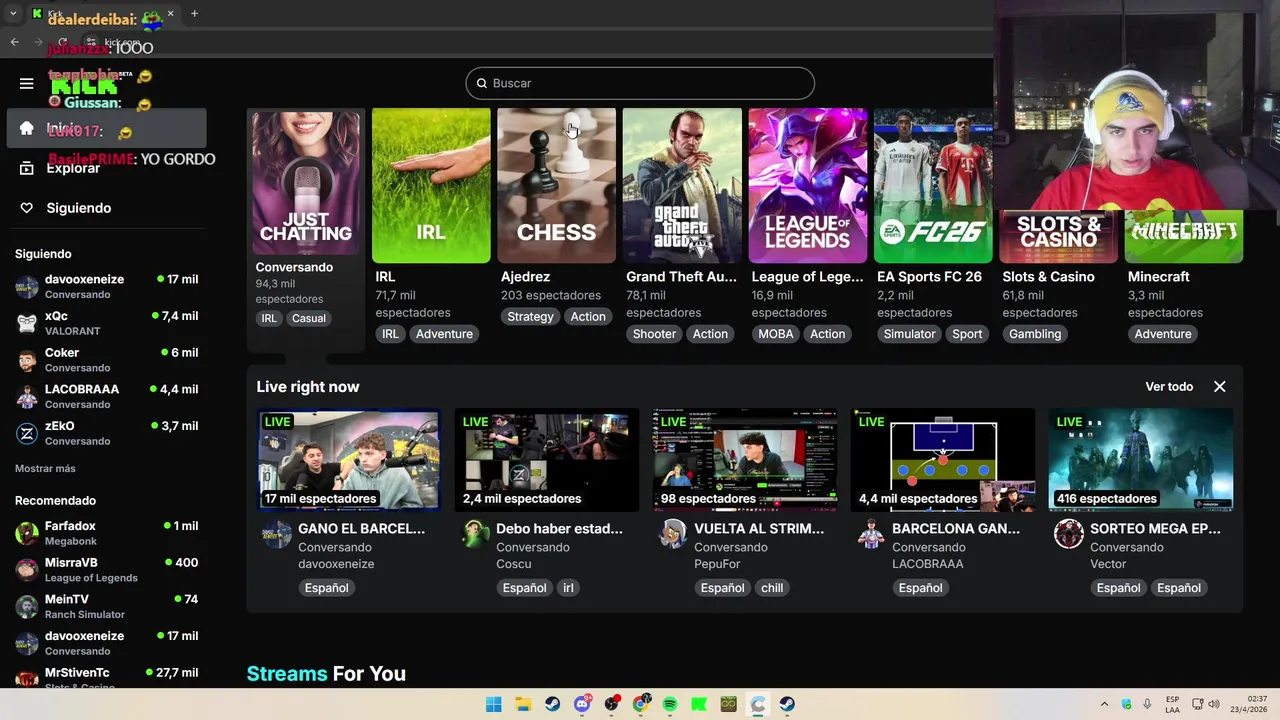Open live stream with 416 espectadores
The width and height of the screenshot is (1280, 720).
[1141, 460]
